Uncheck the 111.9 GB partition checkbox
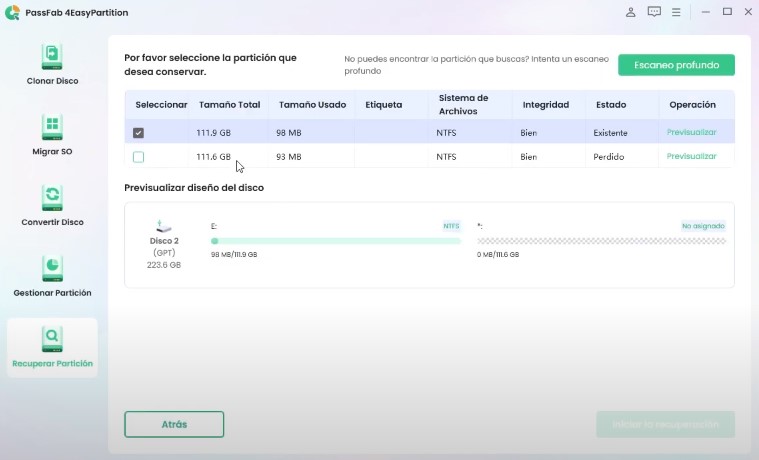Viewport: 759px width, 460px height. point(138,133)
